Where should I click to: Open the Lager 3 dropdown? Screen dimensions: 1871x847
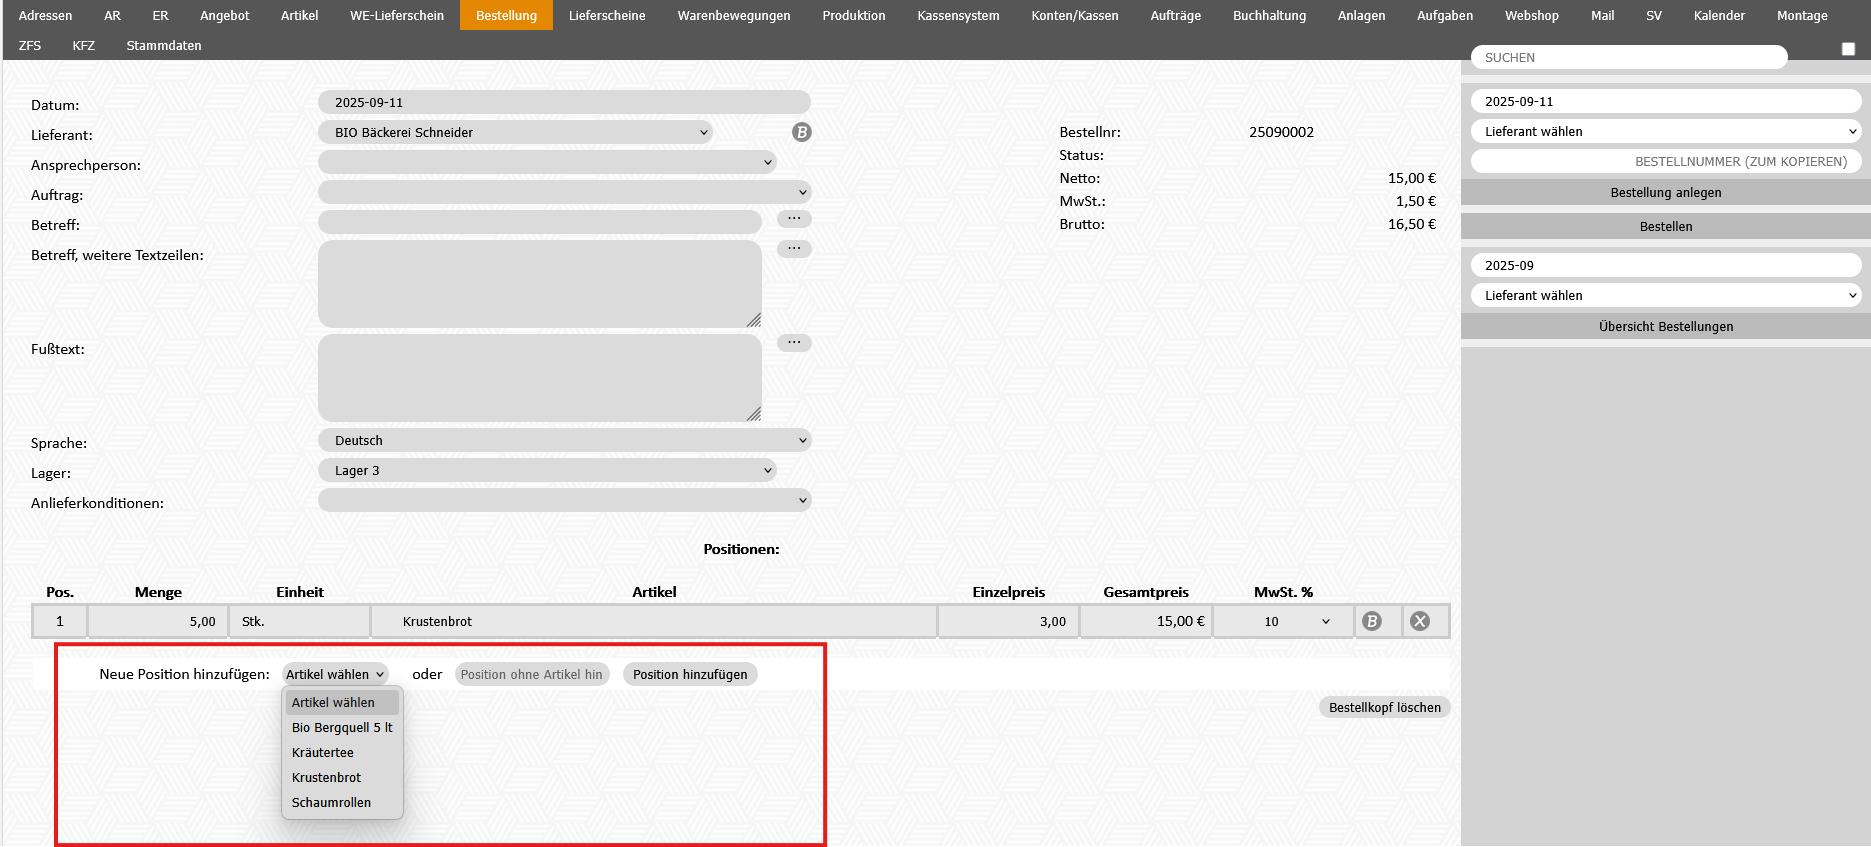547,470
